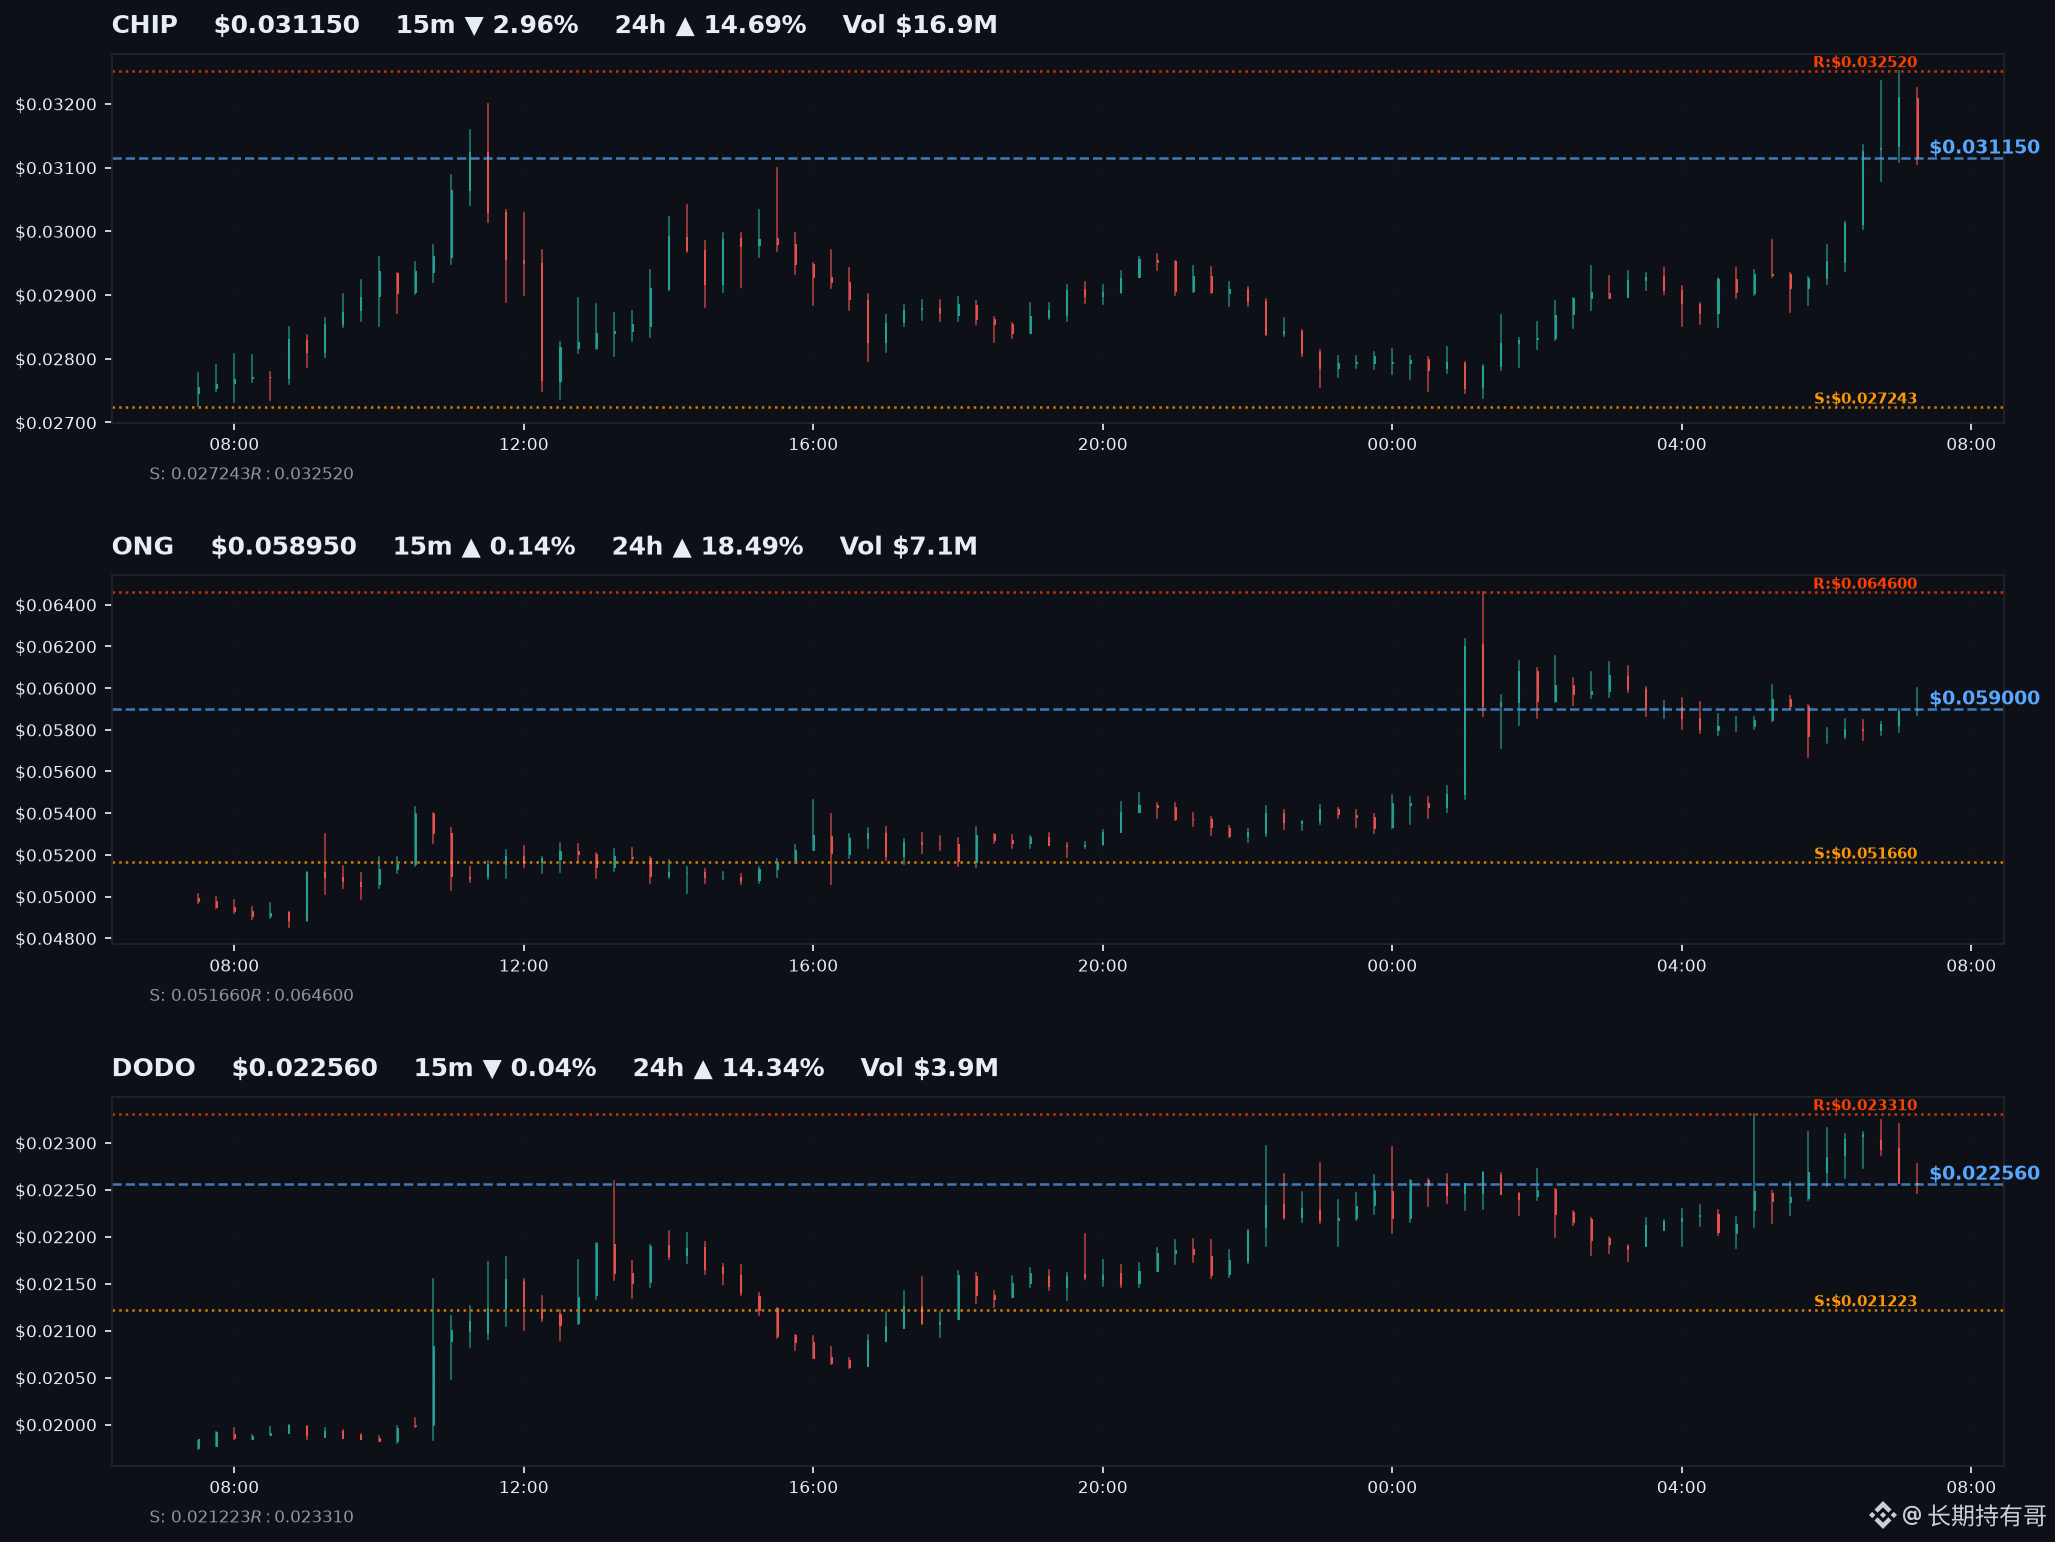Click the $0.05000 y-axis label
Viewport: 2055px width, 1542px height.
tap(56, 897)
